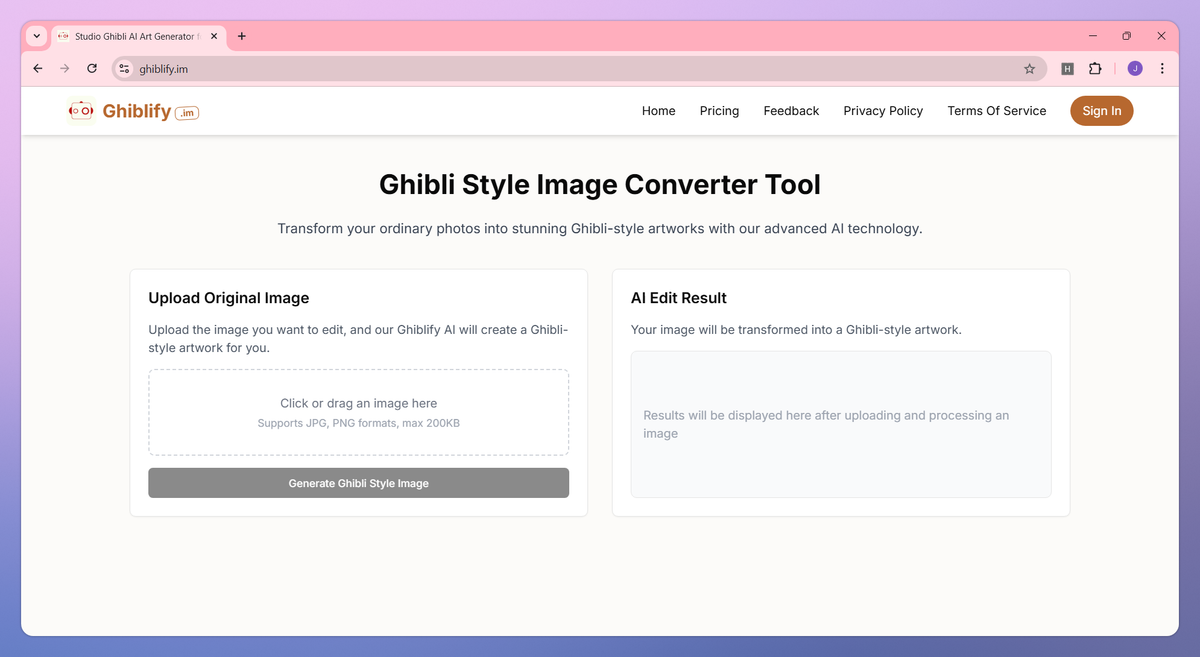Click the 'Upload Original Image' heading
This screenshot has height=657, width=1200.
[x=229, y=298]
